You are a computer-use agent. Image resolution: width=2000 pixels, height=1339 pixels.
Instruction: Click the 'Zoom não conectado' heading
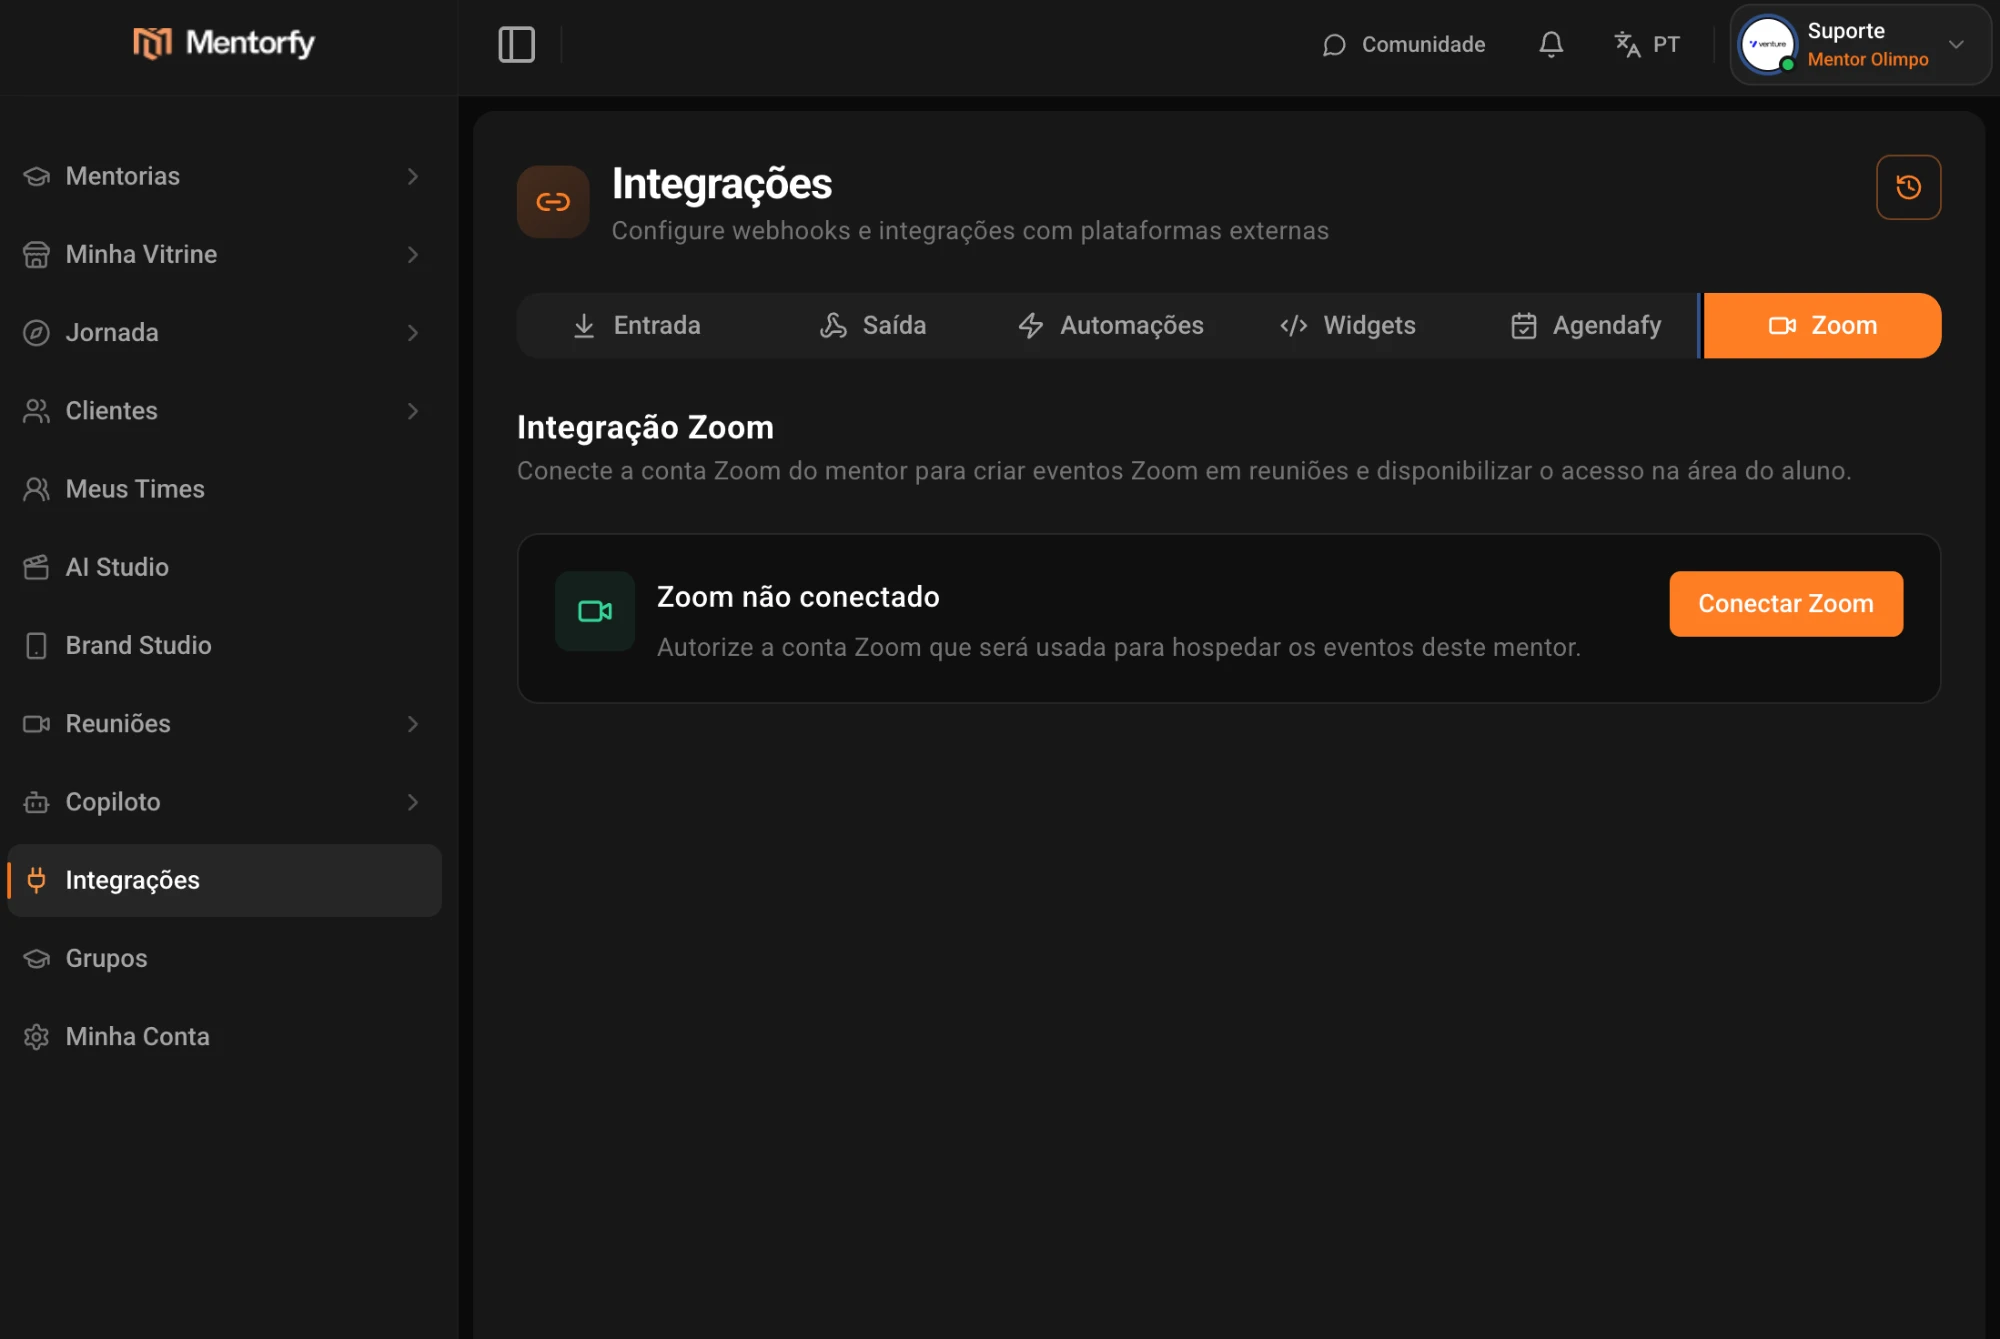click(x=798, y=597)
